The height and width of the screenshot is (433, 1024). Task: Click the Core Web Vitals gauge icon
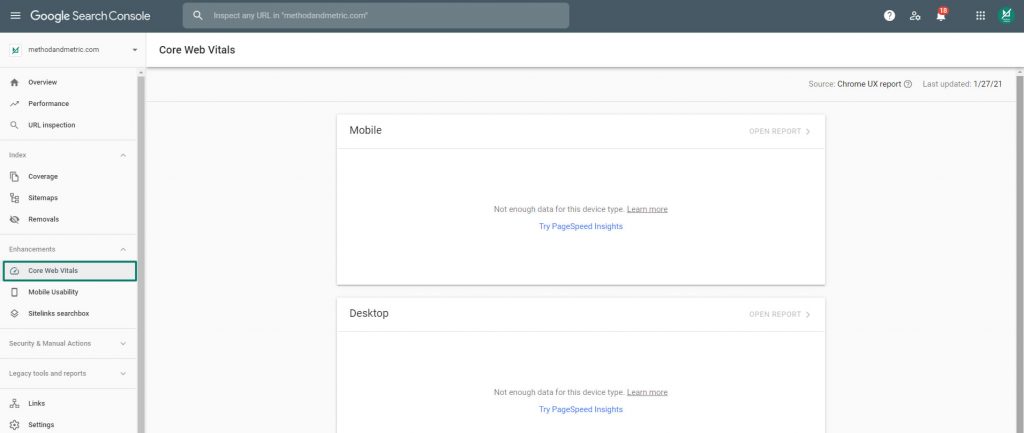point(14,270)
